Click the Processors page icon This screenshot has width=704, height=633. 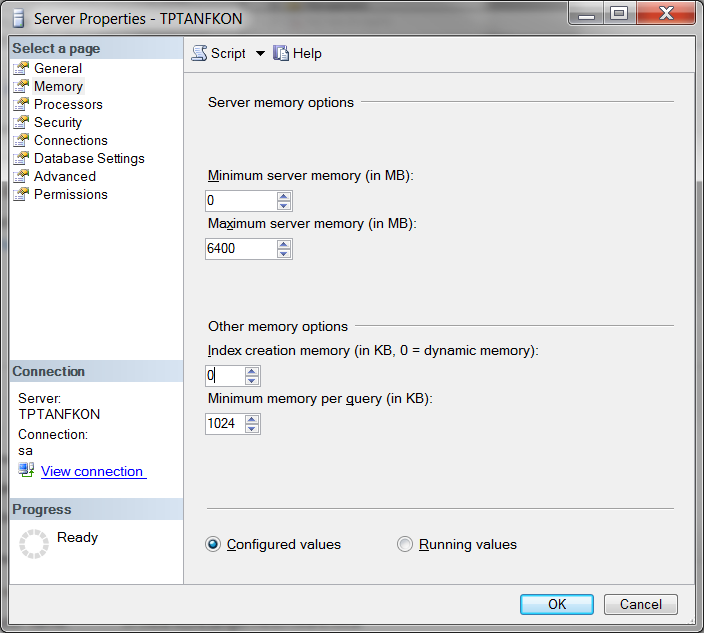click(x=21, y=104)
